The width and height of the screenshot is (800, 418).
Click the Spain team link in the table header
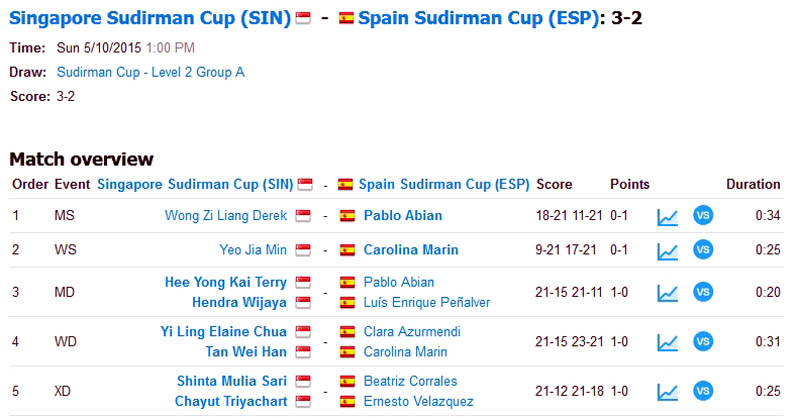point(444,184)
